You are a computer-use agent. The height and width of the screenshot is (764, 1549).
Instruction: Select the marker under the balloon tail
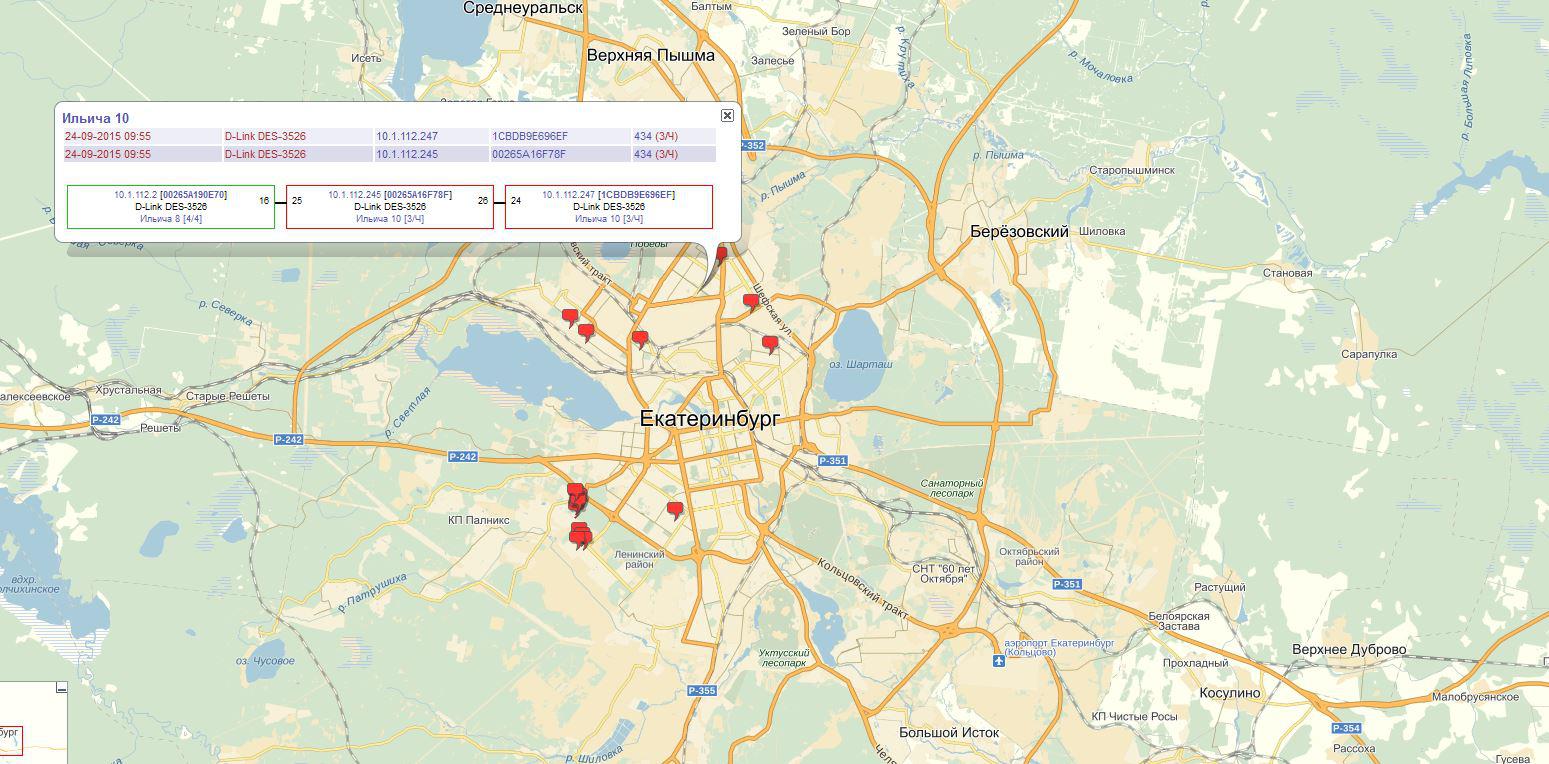click(x=721, y=254)
